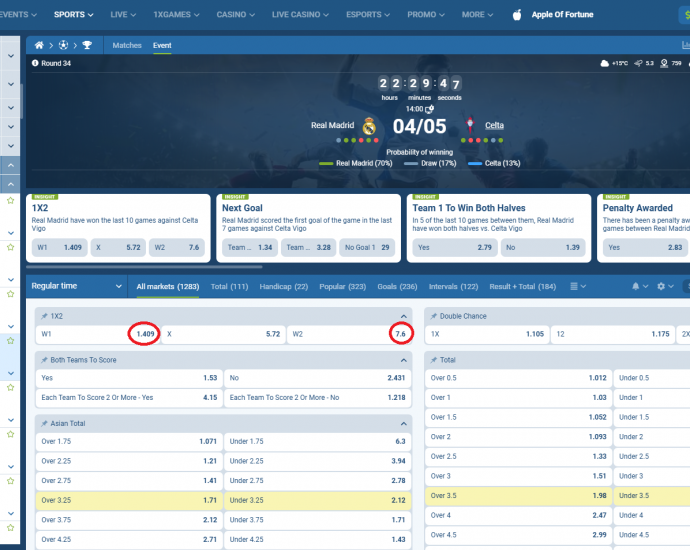Bet on W1 at 1.409 in 1X2 market
690x550 pixels.
pos(98,334)
